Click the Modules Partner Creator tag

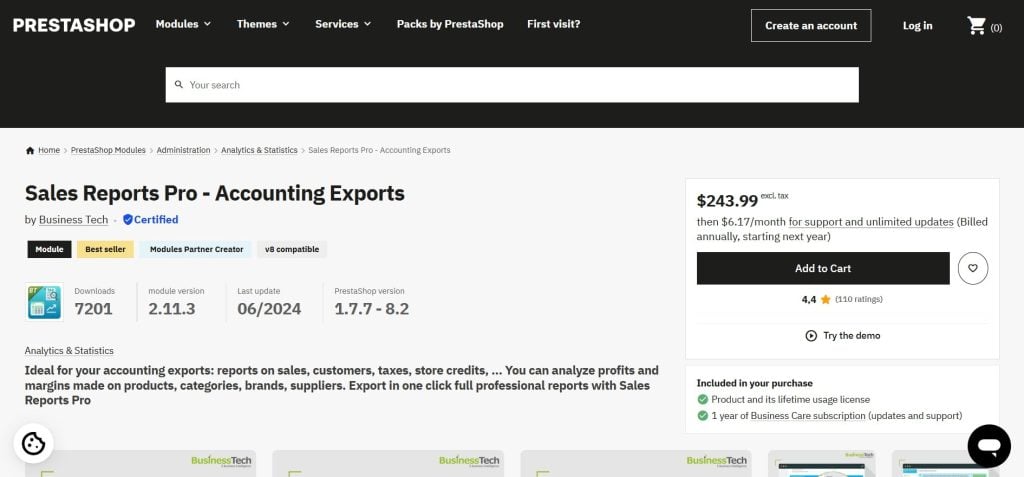tap(196, 250)
